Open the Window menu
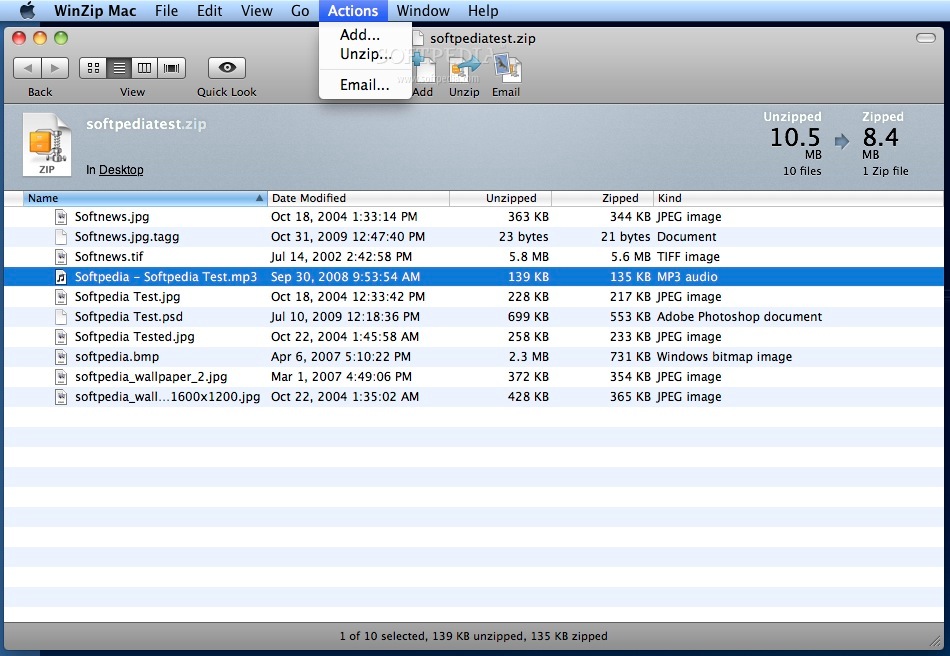 pyautogui.click(x=423, y=11)
